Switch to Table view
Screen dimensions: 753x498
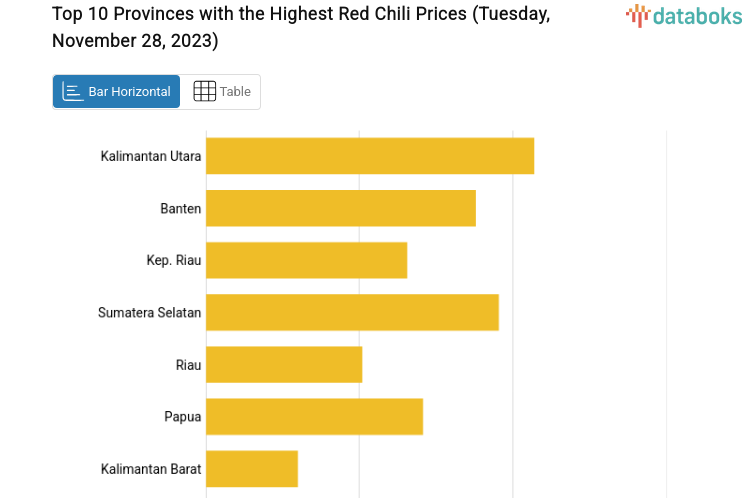pos(222,92)
